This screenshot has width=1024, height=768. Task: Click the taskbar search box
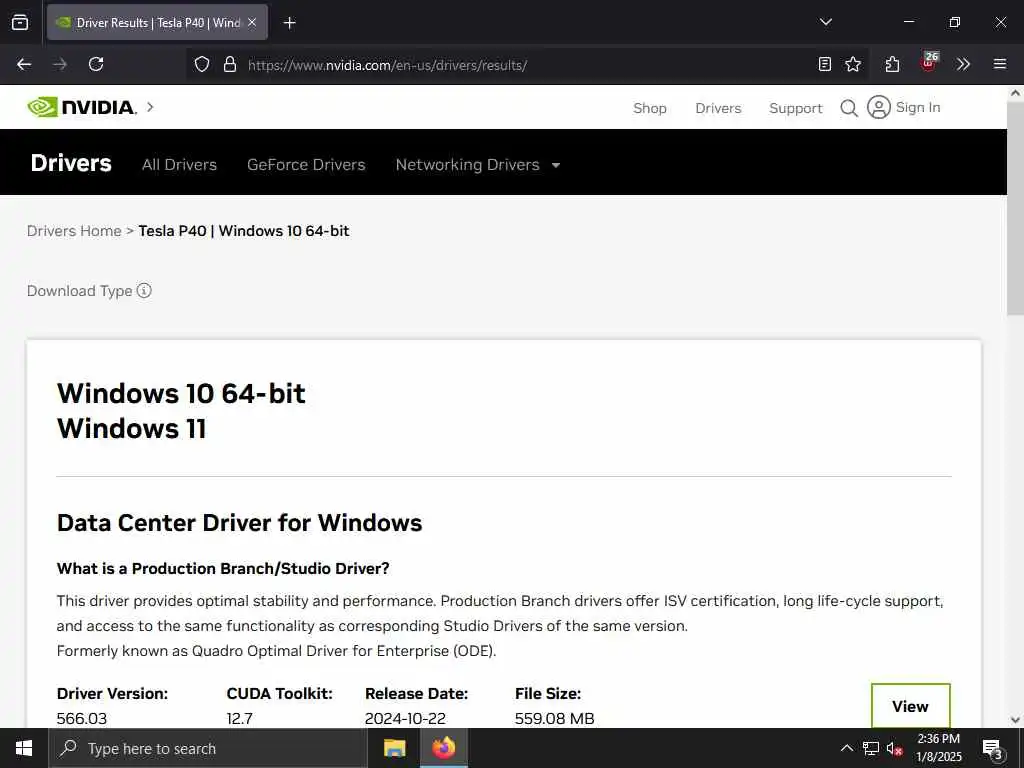click(x=208, y=748)
